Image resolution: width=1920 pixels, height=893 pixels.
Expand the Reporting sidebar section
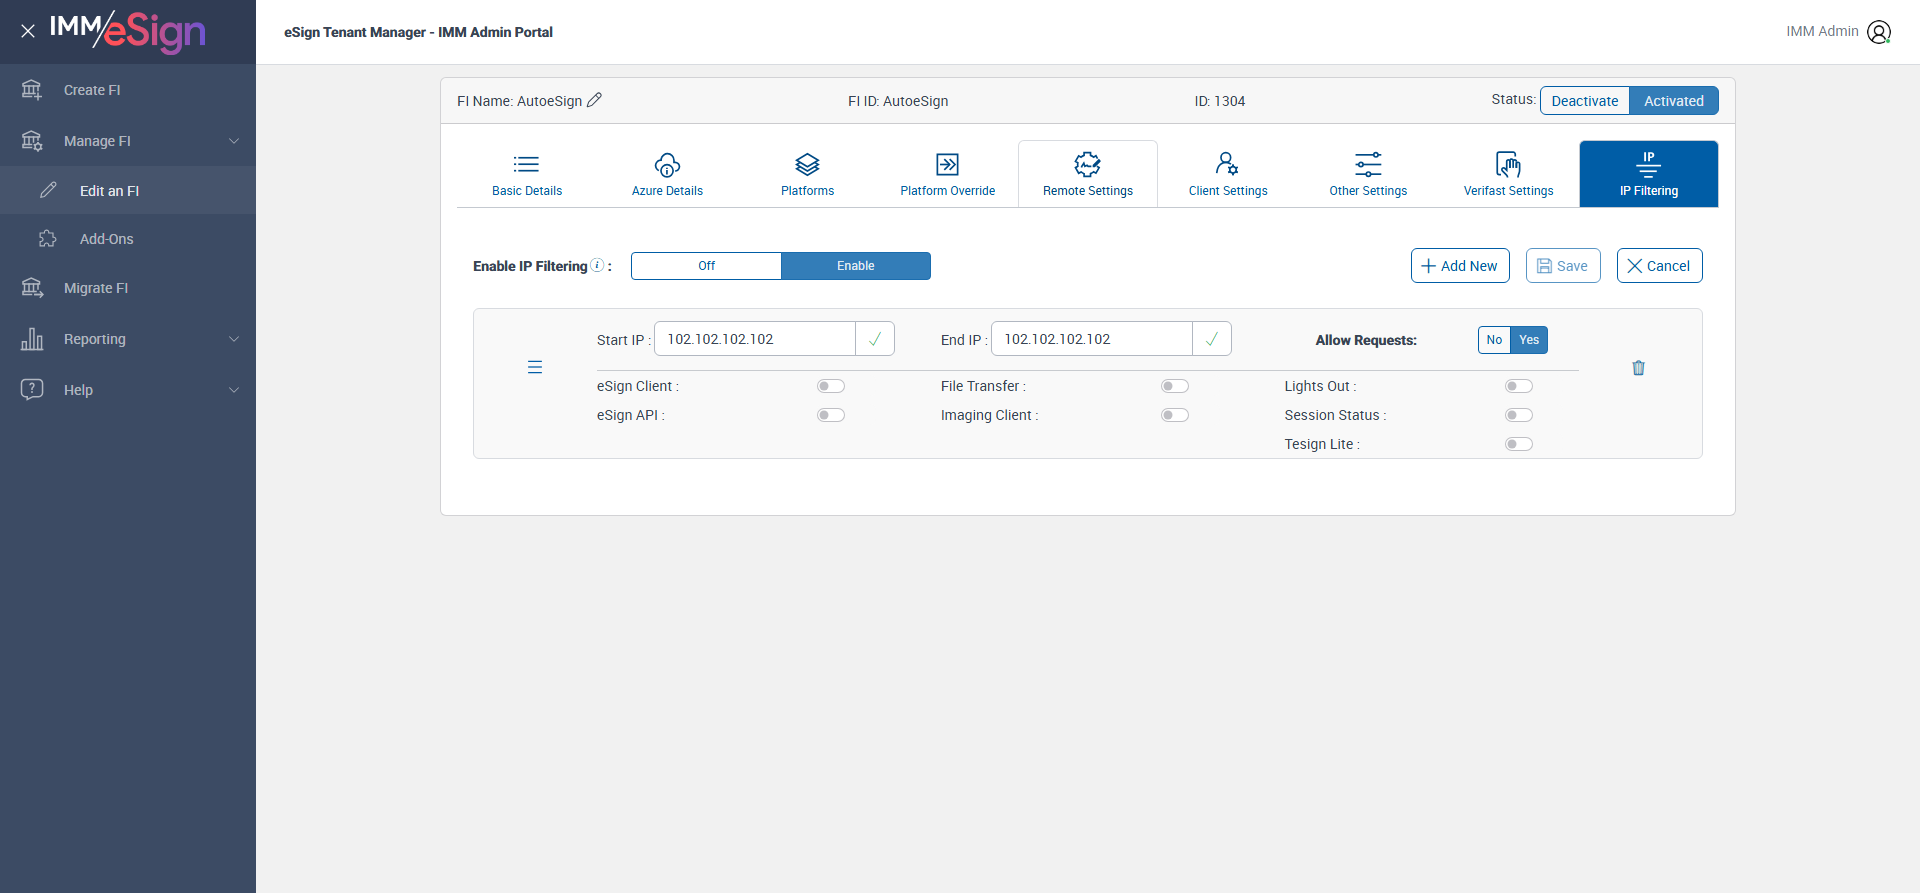[128, 339]
